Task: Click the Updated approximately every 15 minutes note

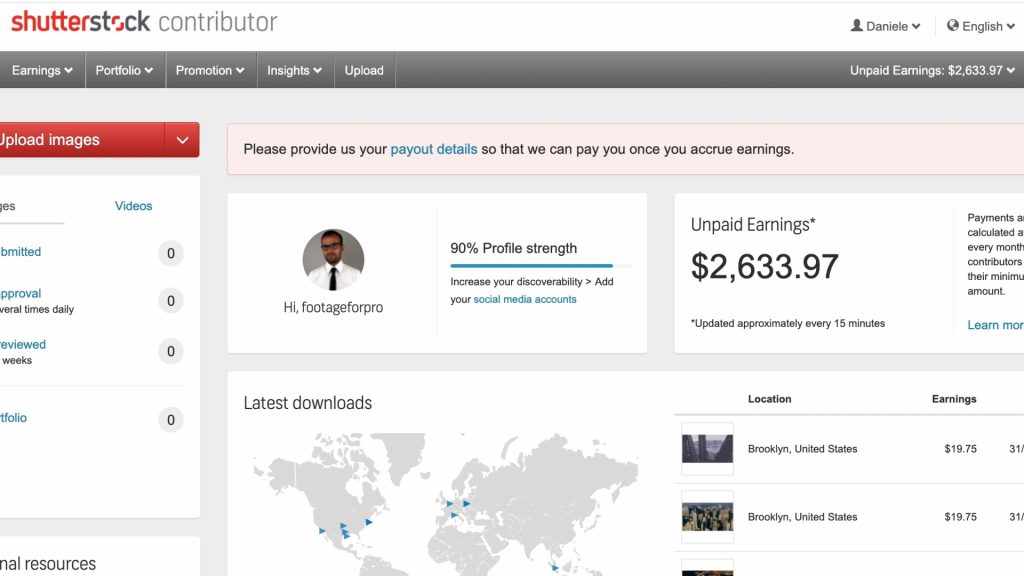Action: 788,323
